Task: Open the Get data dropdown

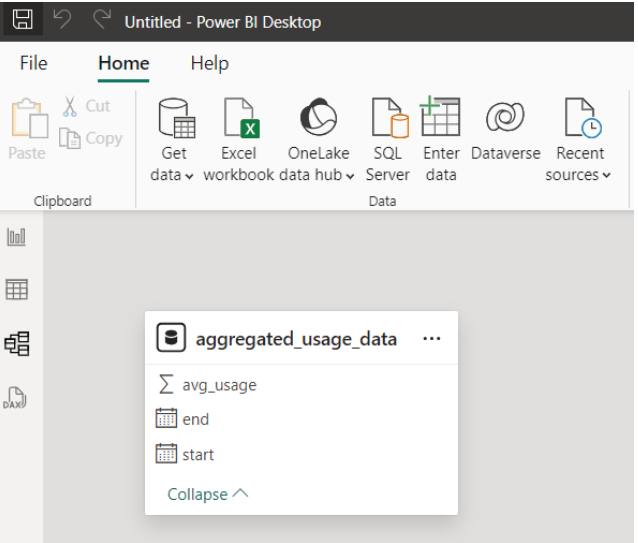Action: (174, 140)
